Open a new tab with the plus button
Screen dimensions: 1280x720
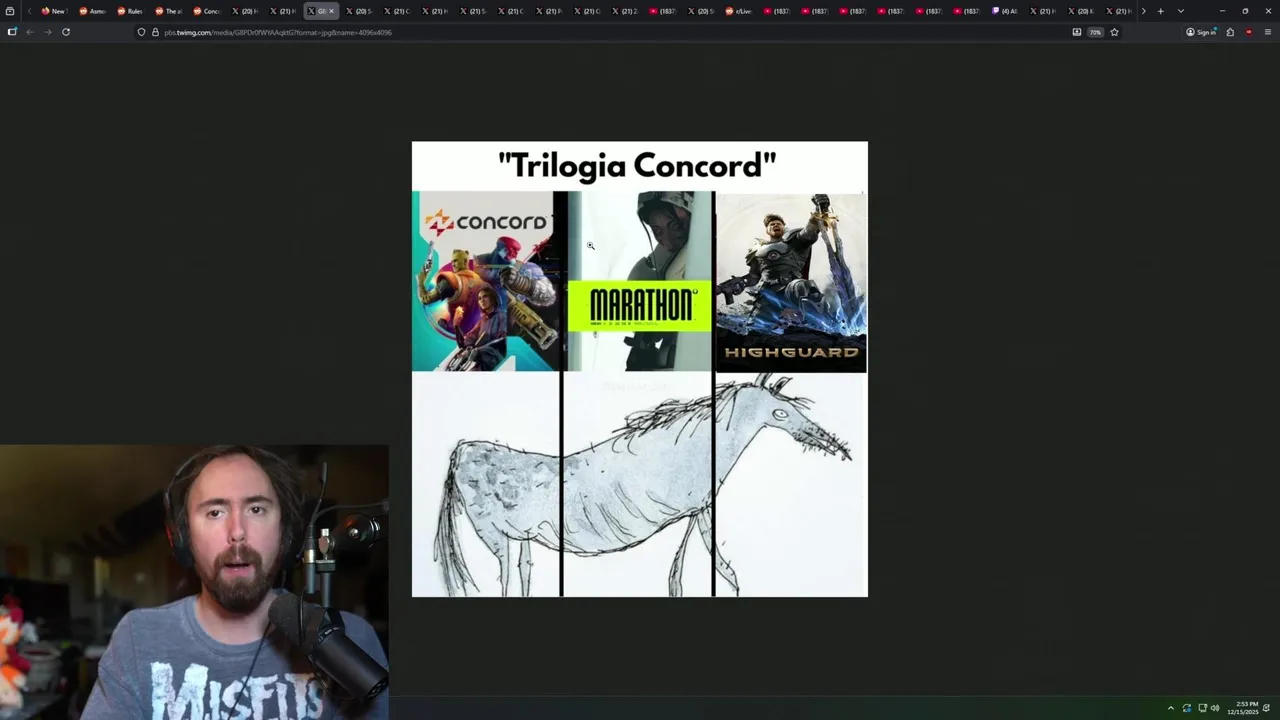pos(1161,11)
